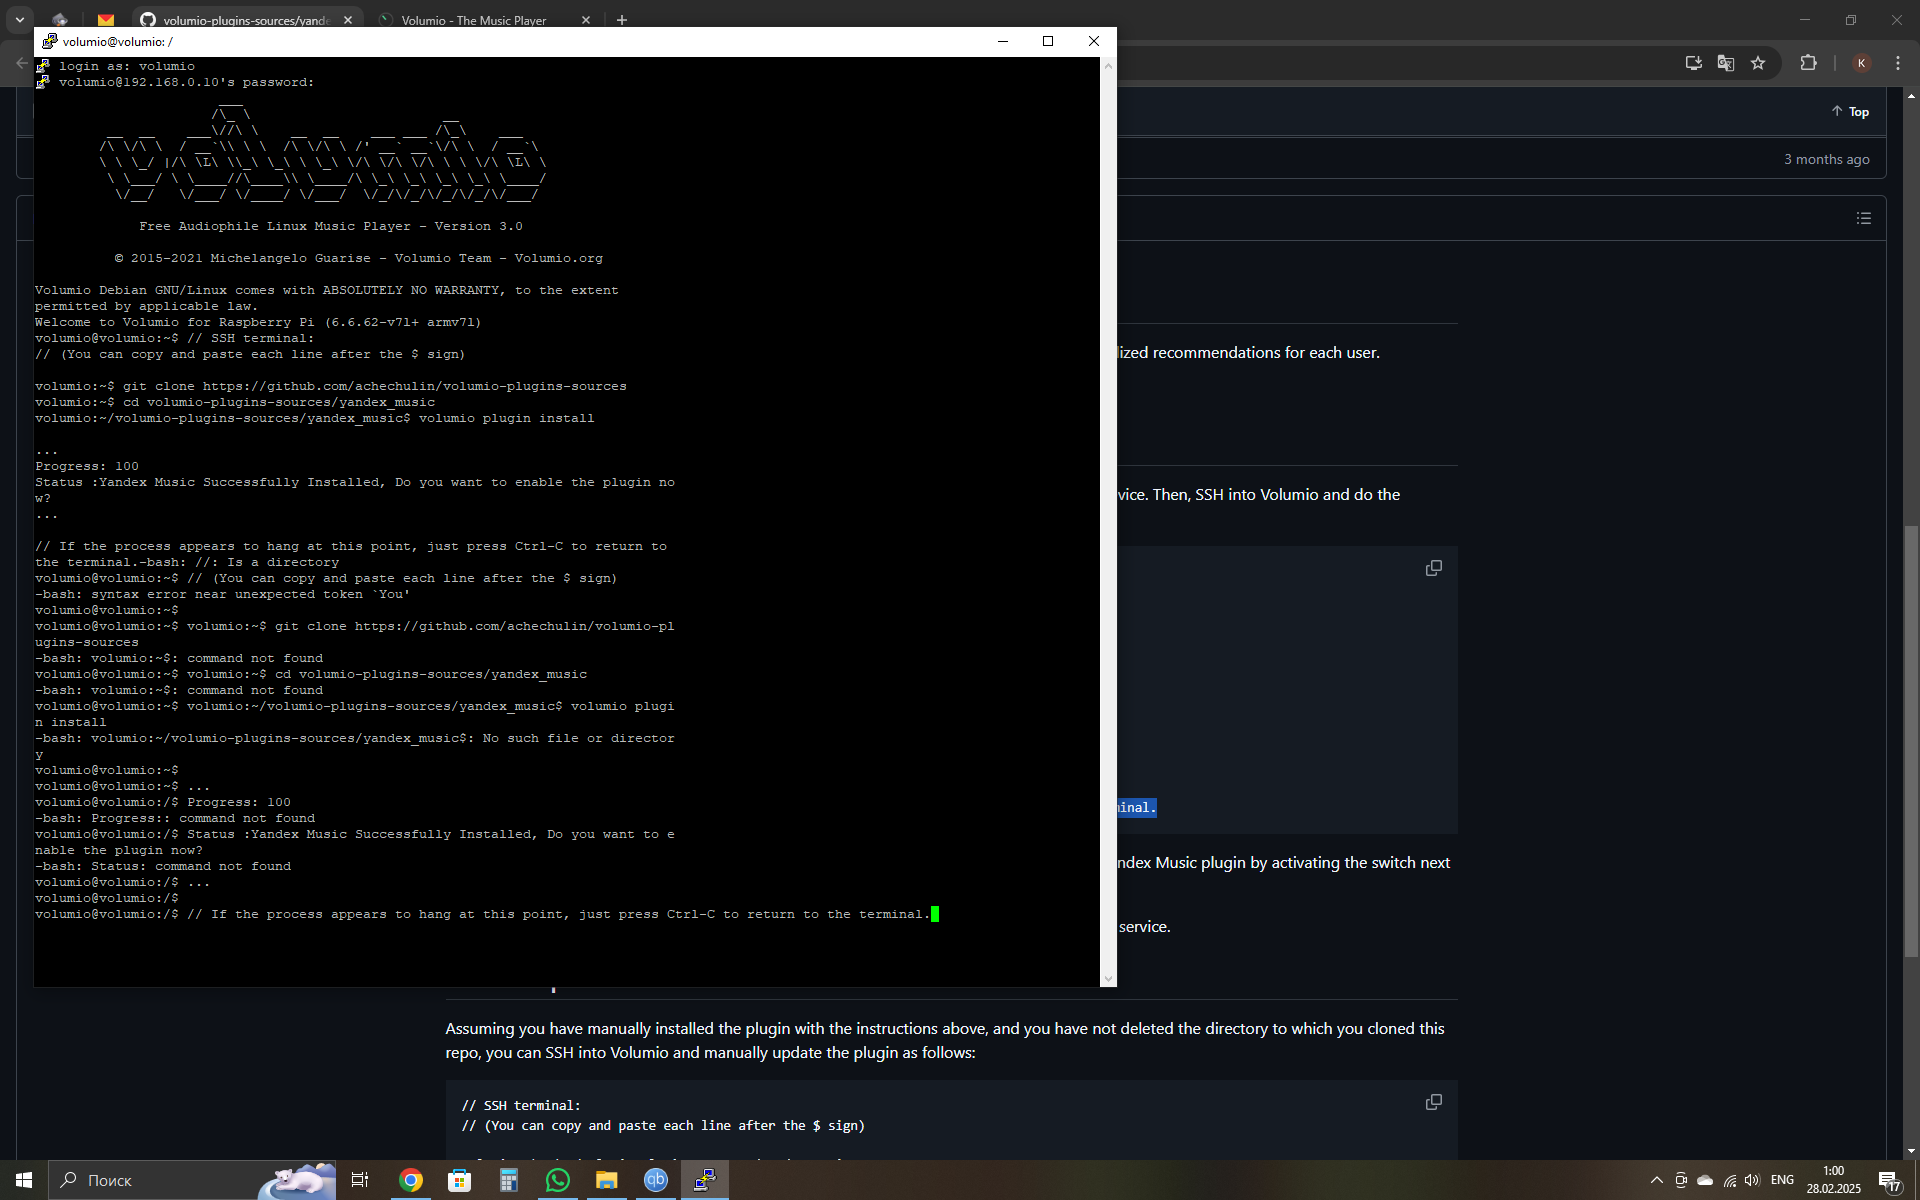Close the volumio-plugins-sources GitHub tab
The width and height of the screenshot is (1920, 1200).
(348, 20)
